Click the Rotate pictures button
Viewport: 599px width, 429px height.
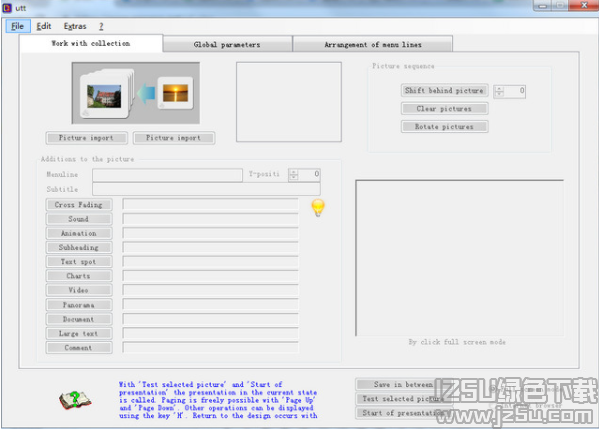point(444,126)
